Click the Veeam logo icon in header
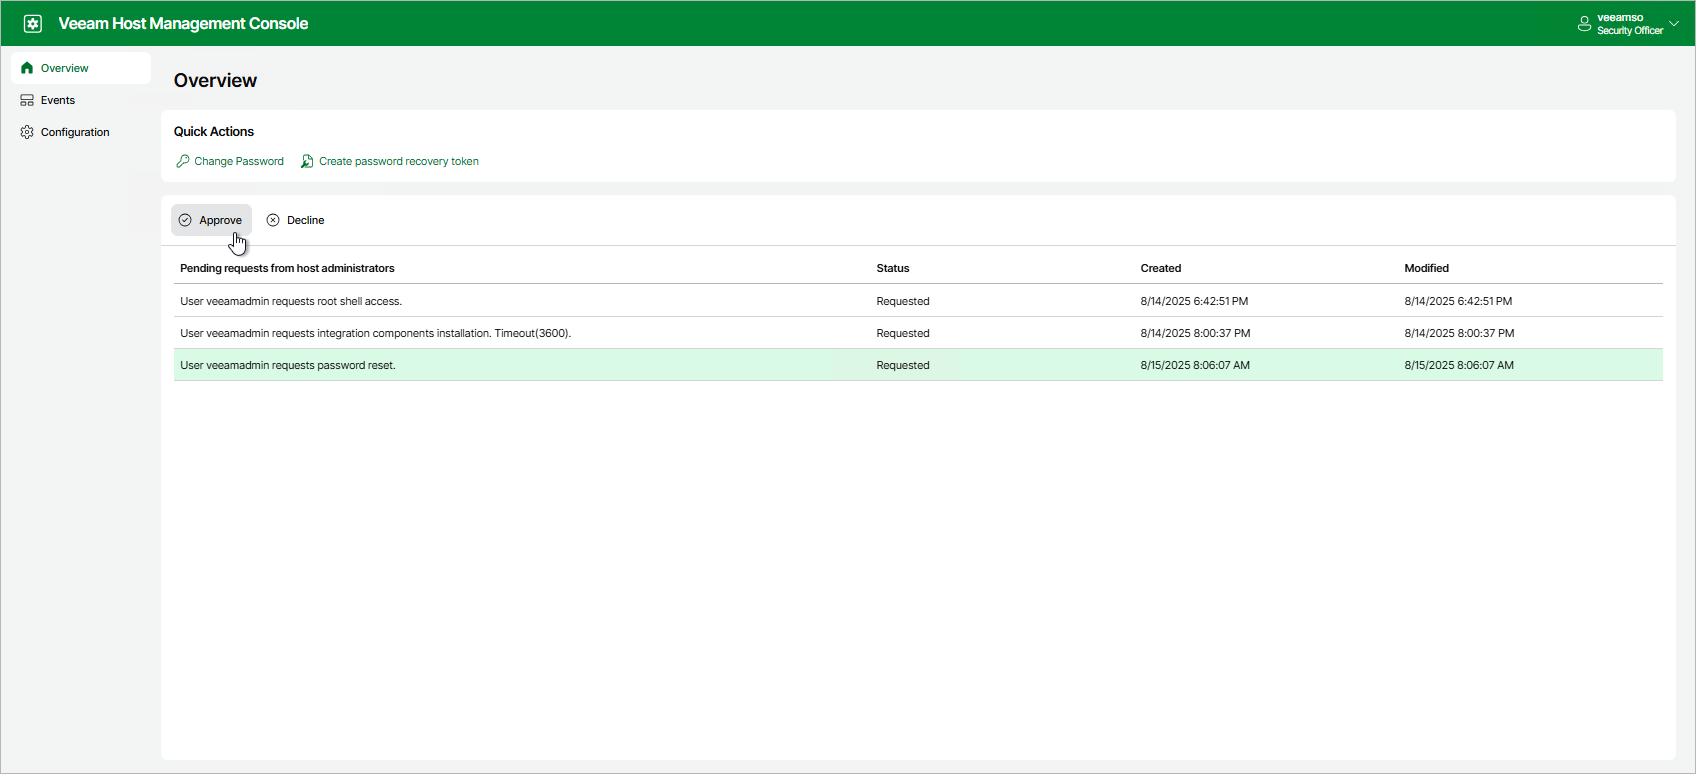The image size is (1696, 774). (32, 23)
